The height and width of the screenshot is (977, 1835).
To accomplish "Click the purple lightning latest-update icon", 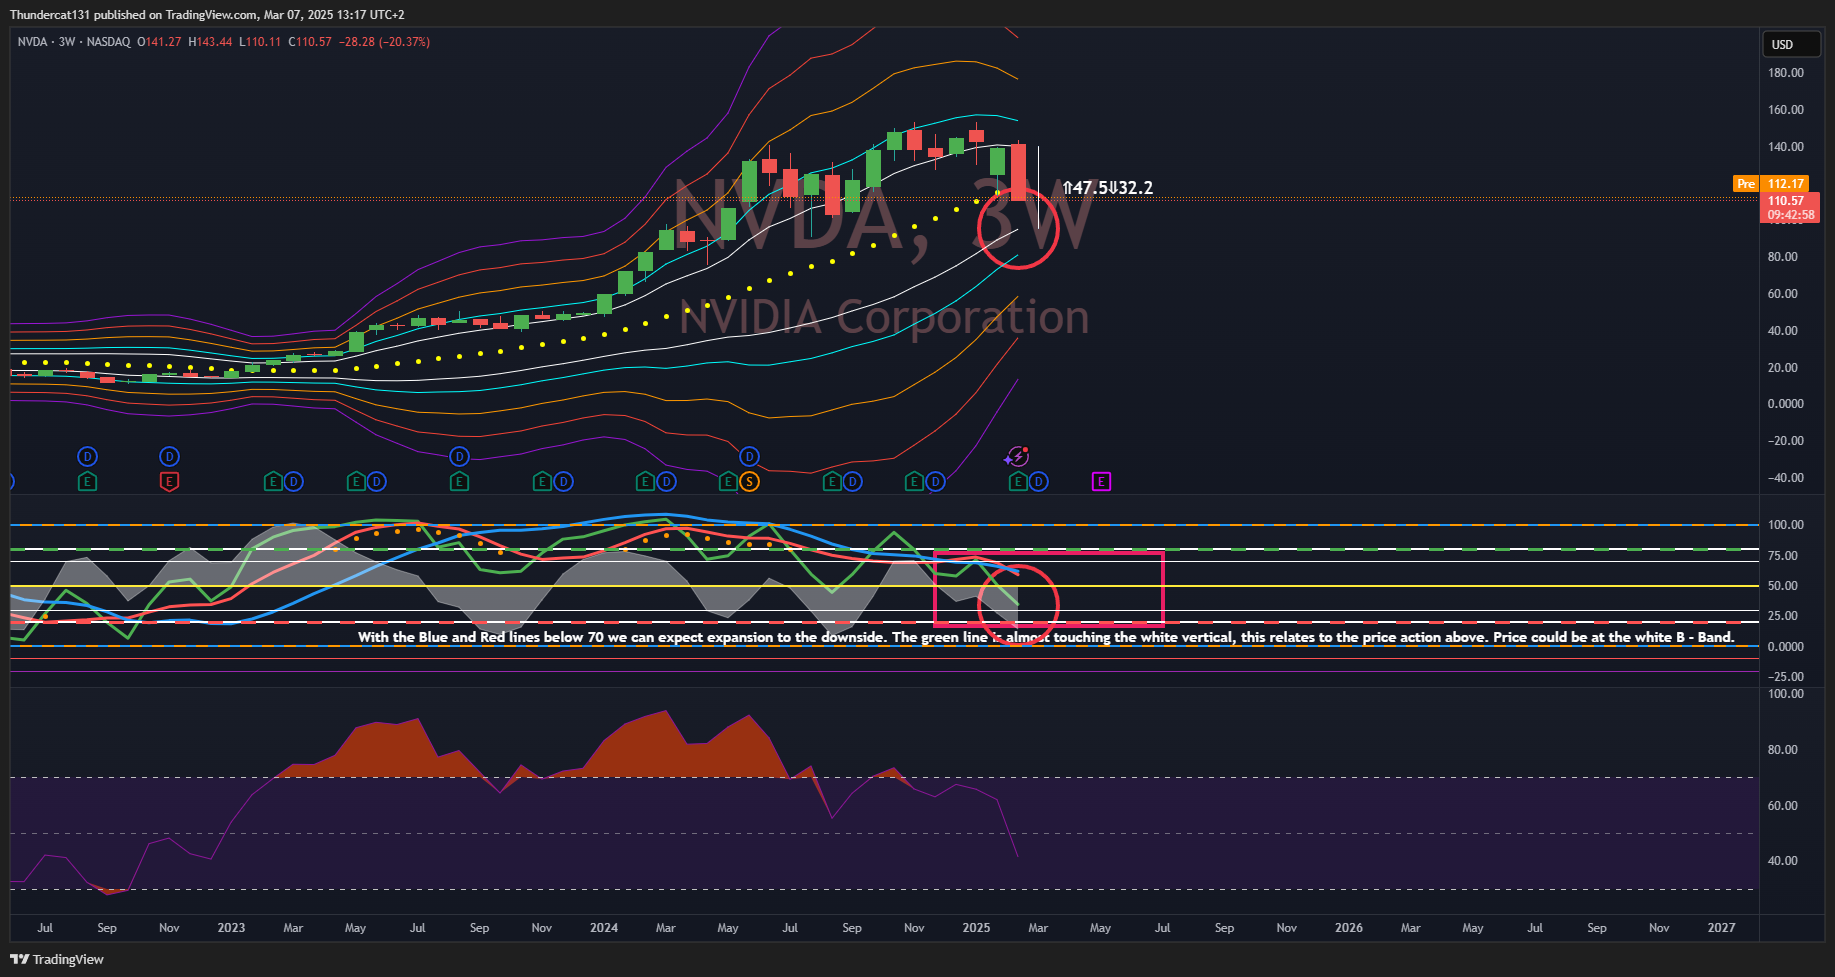I will coord(1017,457).
